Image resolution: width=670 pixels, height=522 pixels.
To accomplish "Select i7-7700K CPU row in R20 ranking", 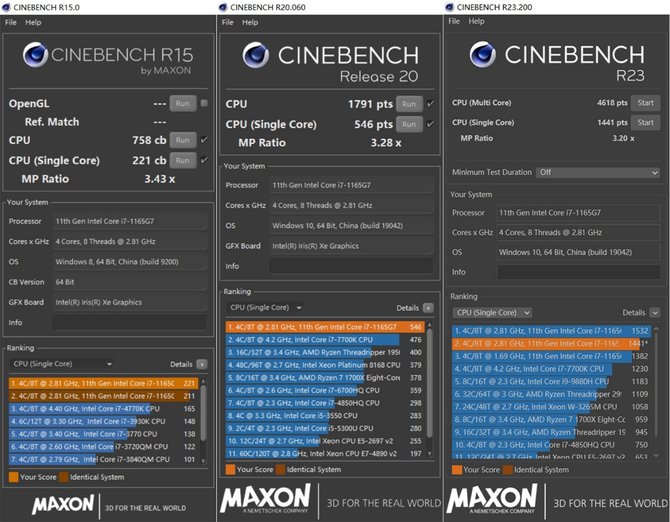I will coord(325,340).
